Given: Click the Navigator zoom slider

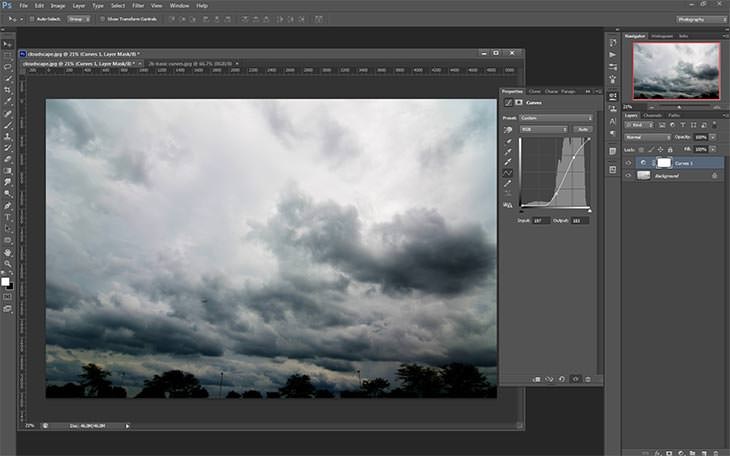Looking at the screenshot, I should [679, 107].
